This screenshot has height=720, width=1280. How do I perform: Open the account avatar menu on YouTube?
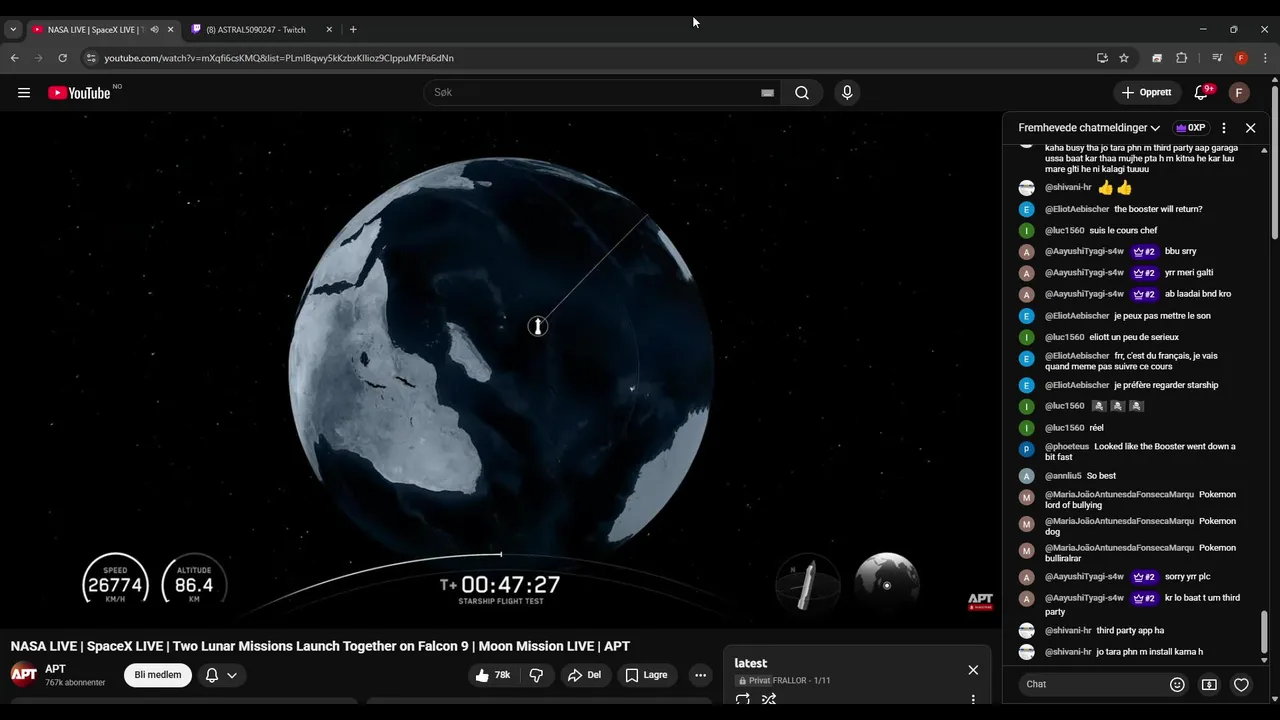1239,93
